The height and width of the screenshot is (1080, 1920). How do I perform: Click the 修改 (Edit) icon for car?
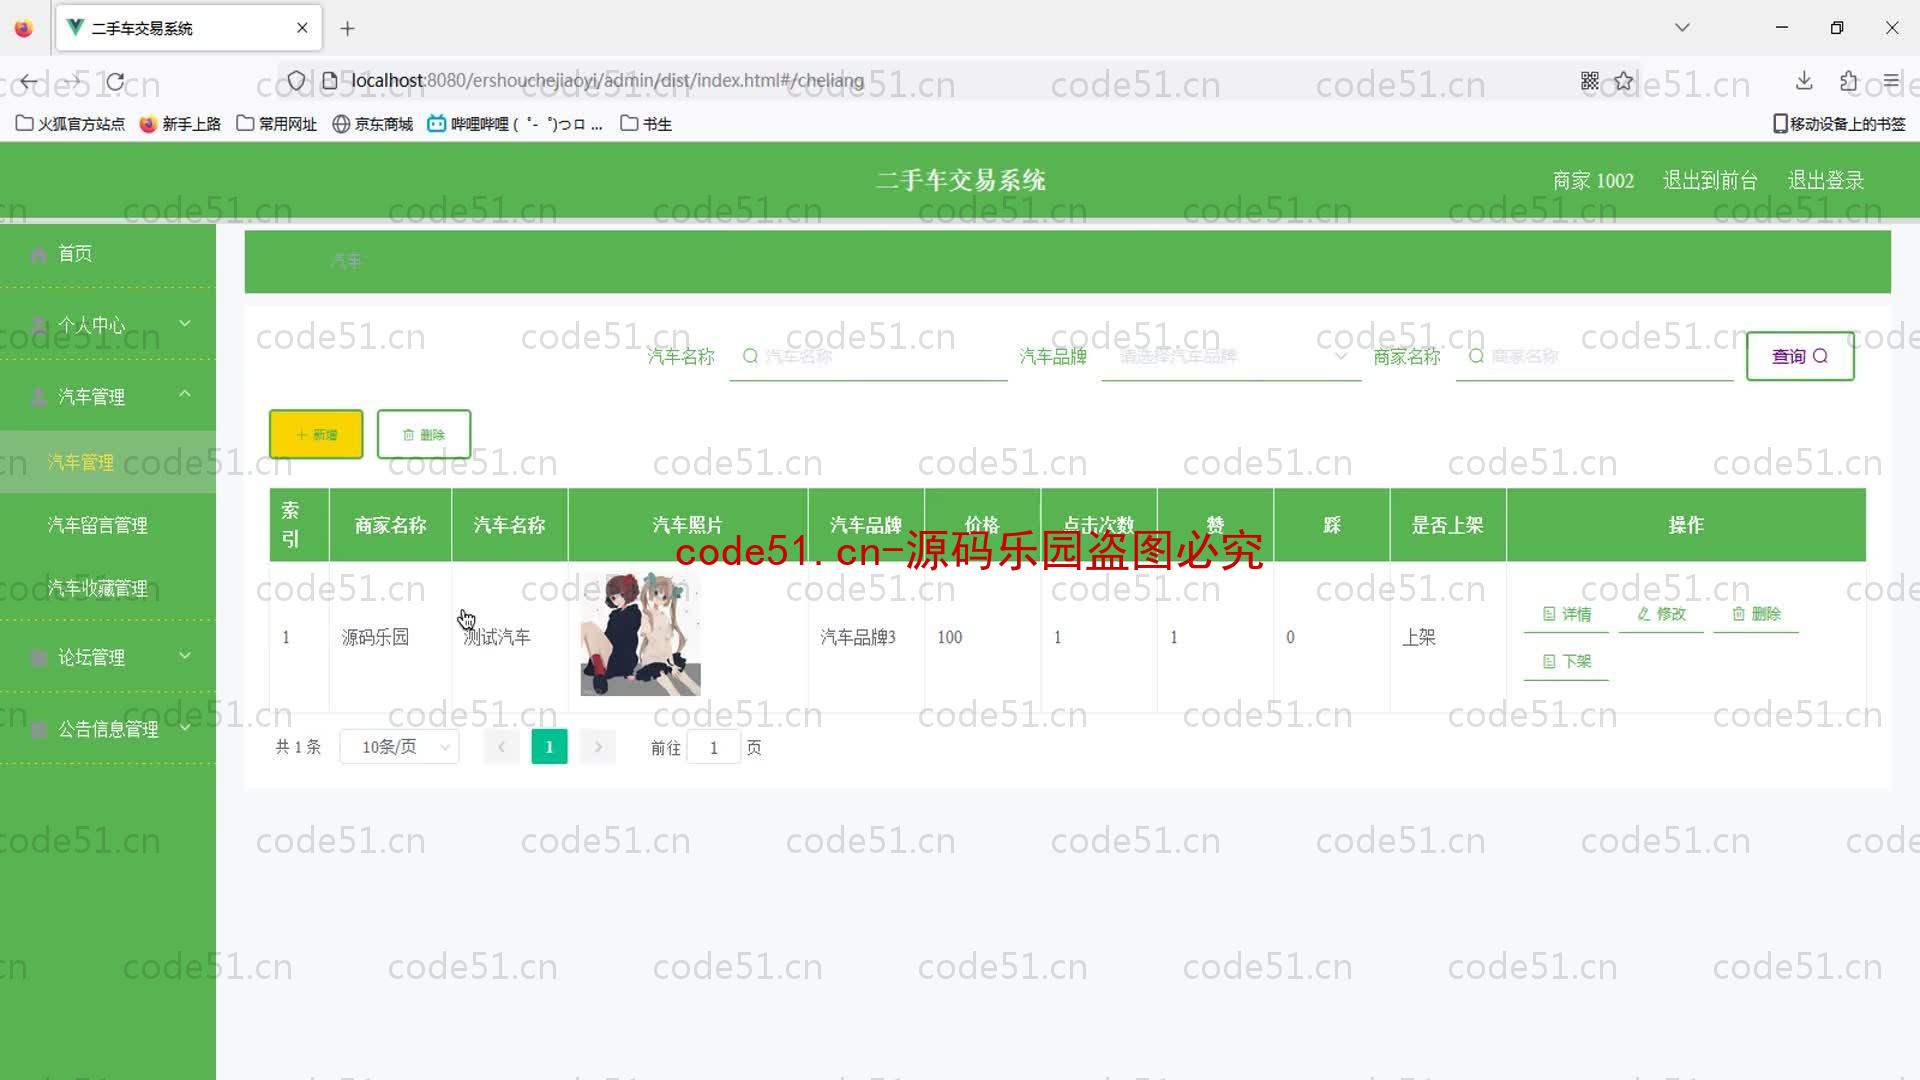(x=1660, y=612)
